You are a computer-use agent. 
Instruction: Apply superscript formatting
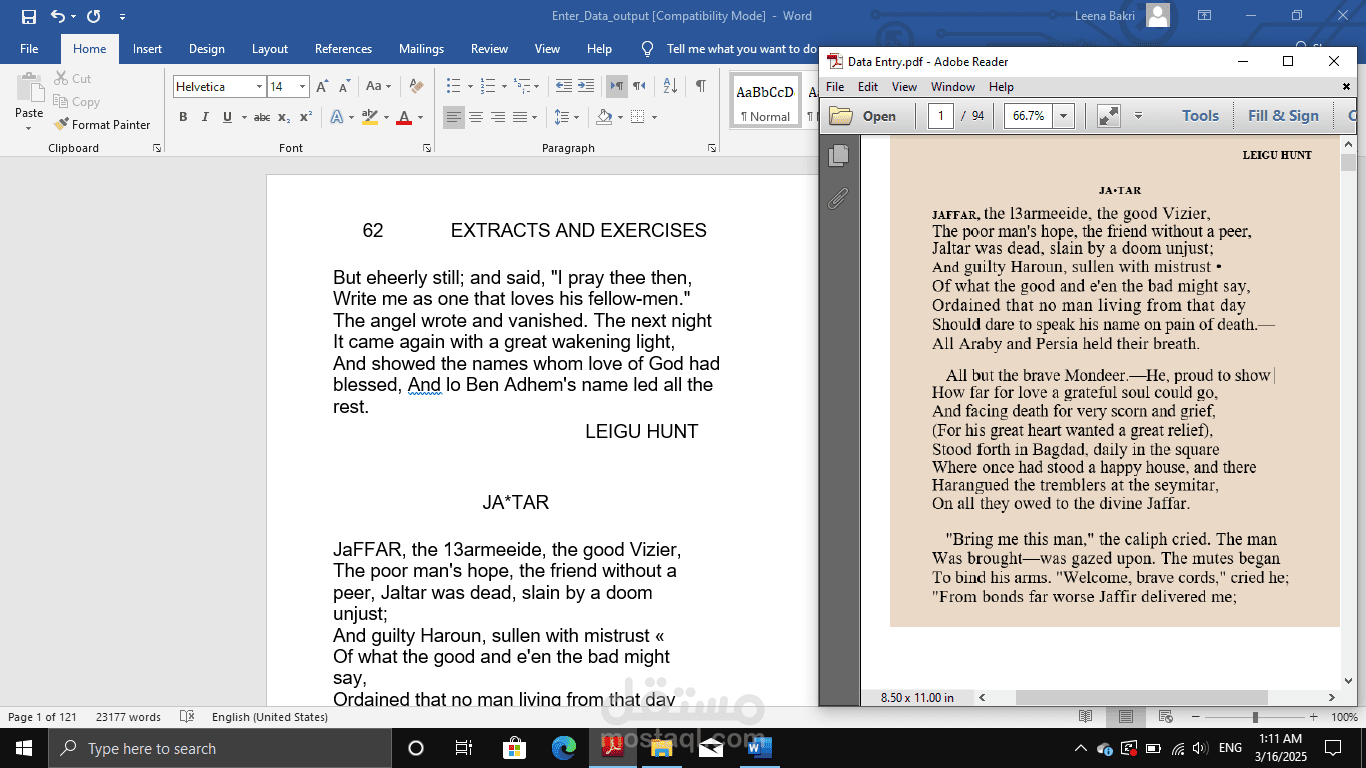pyautogui.click(x=306, y=117)
